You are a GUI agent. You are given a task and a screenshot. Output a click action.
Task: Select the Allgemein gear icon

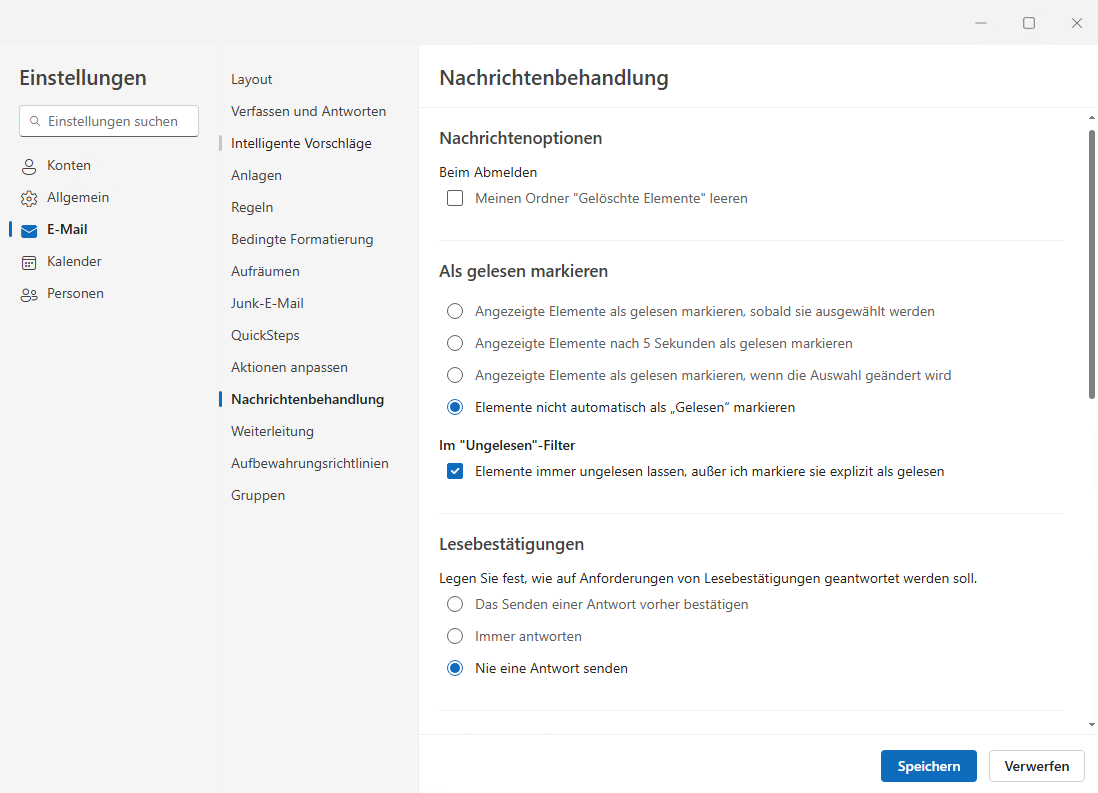29,197
